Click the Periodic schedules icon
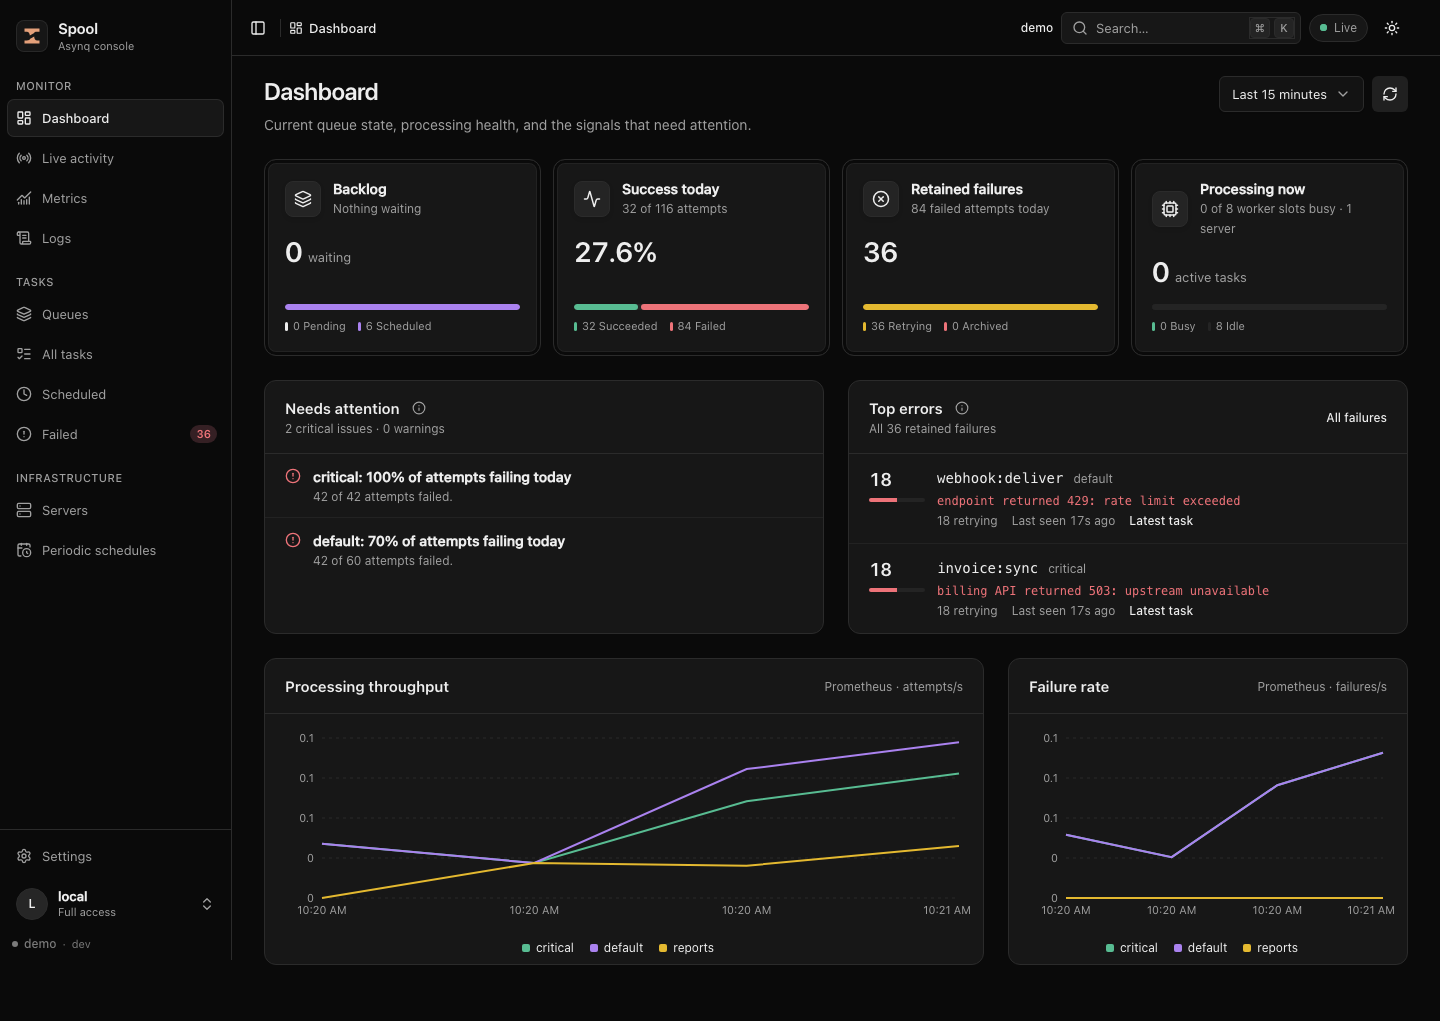Screen dimensions: 1440x1021 (x=24, y=550)
